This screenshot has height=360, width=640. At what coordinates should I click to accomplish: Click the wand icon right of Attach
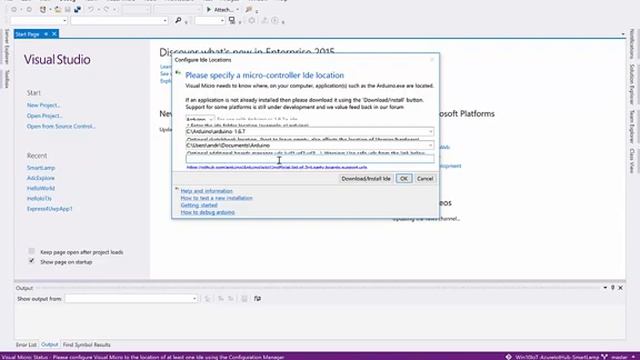249,9
